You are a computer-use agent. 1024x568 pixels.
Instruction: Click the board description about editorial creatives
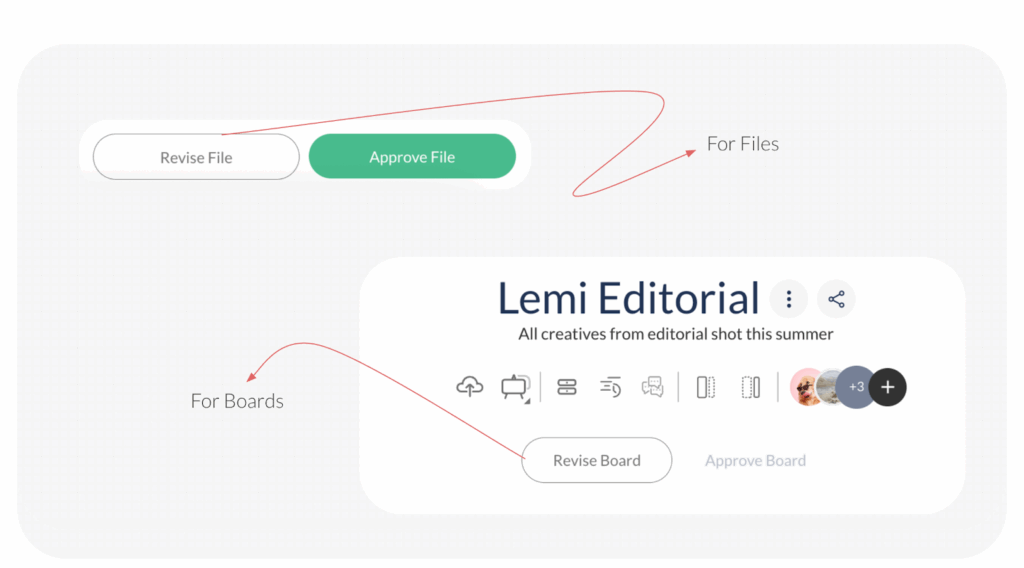pos(675,334)
